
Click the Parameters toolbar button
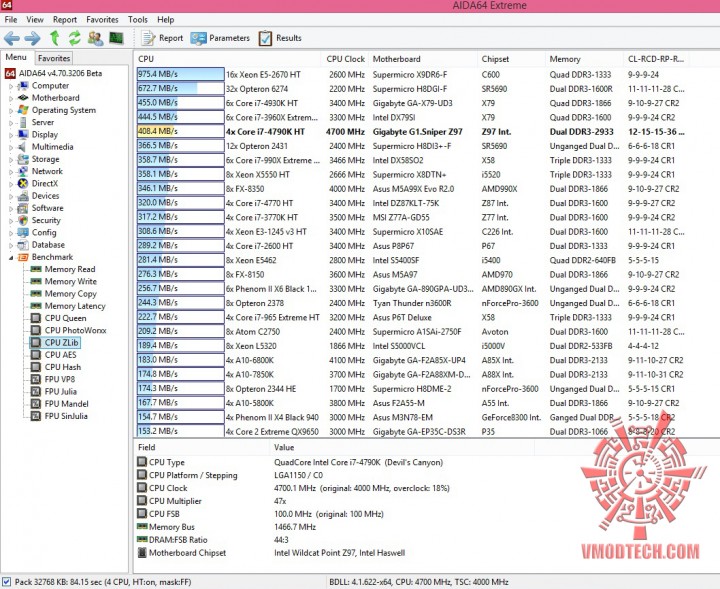pyautogui.click(x=220, y=38)
